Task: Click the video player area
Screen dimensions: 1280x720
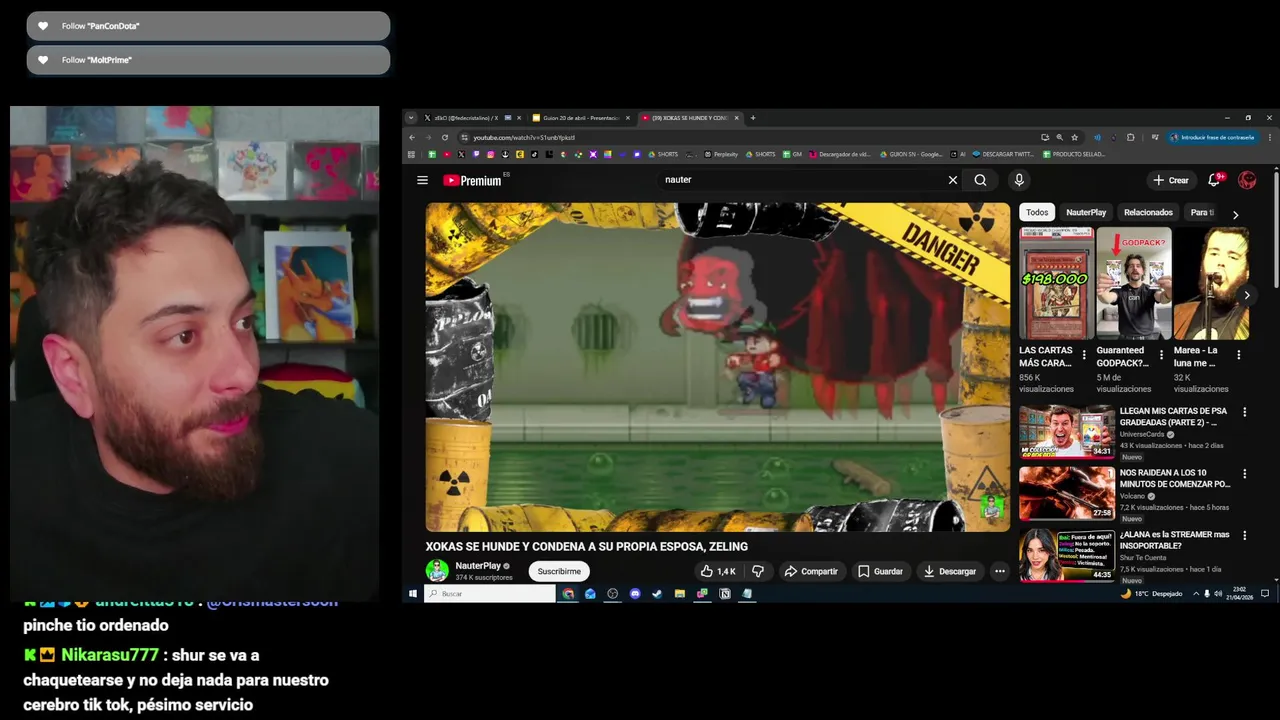Action: pyautogui.click(x=718, y=367)
